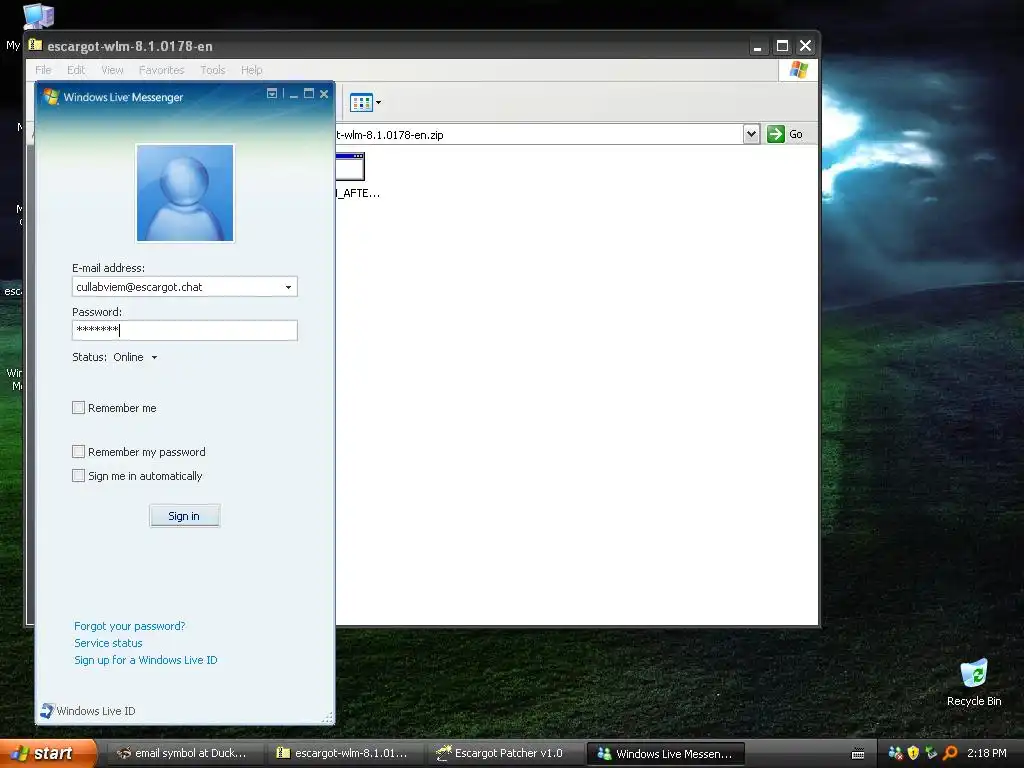Click the Sign in button

pyautogui.click(x=184, y=516)
